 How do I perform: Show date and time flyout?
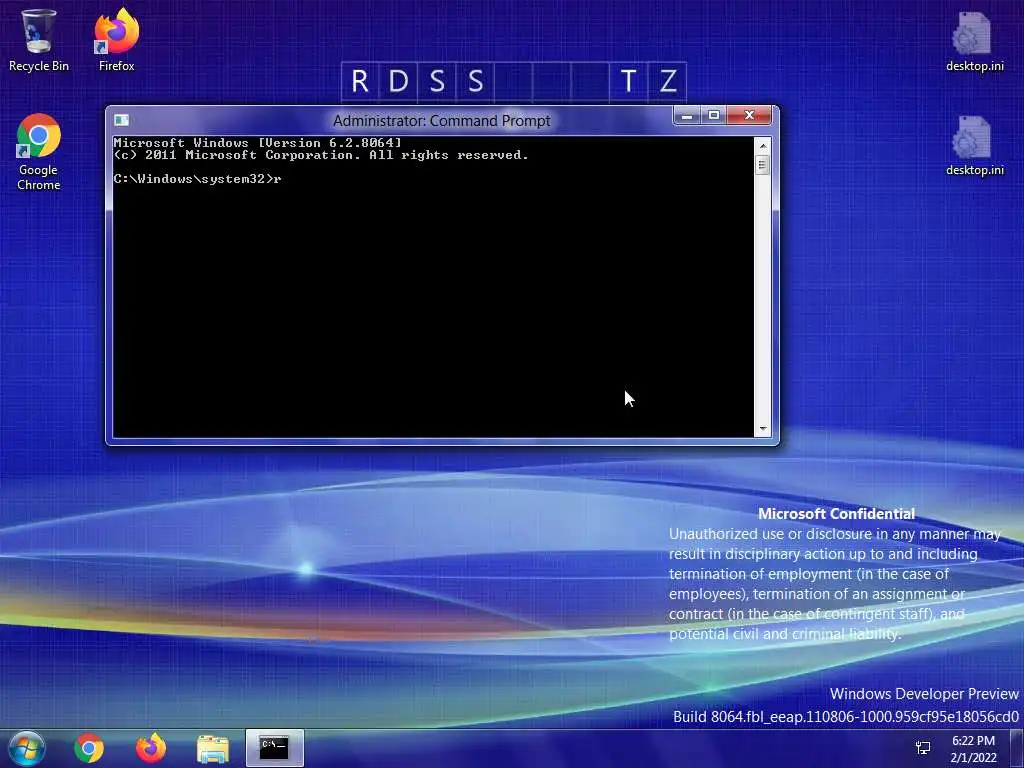click(x=973, y=748)
